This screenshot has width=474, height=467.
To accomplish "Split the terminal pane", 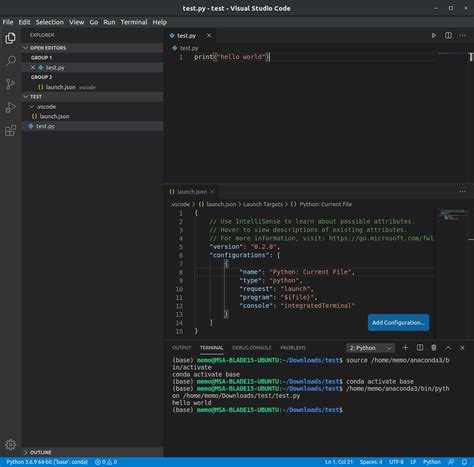I will tap(420, 348).
